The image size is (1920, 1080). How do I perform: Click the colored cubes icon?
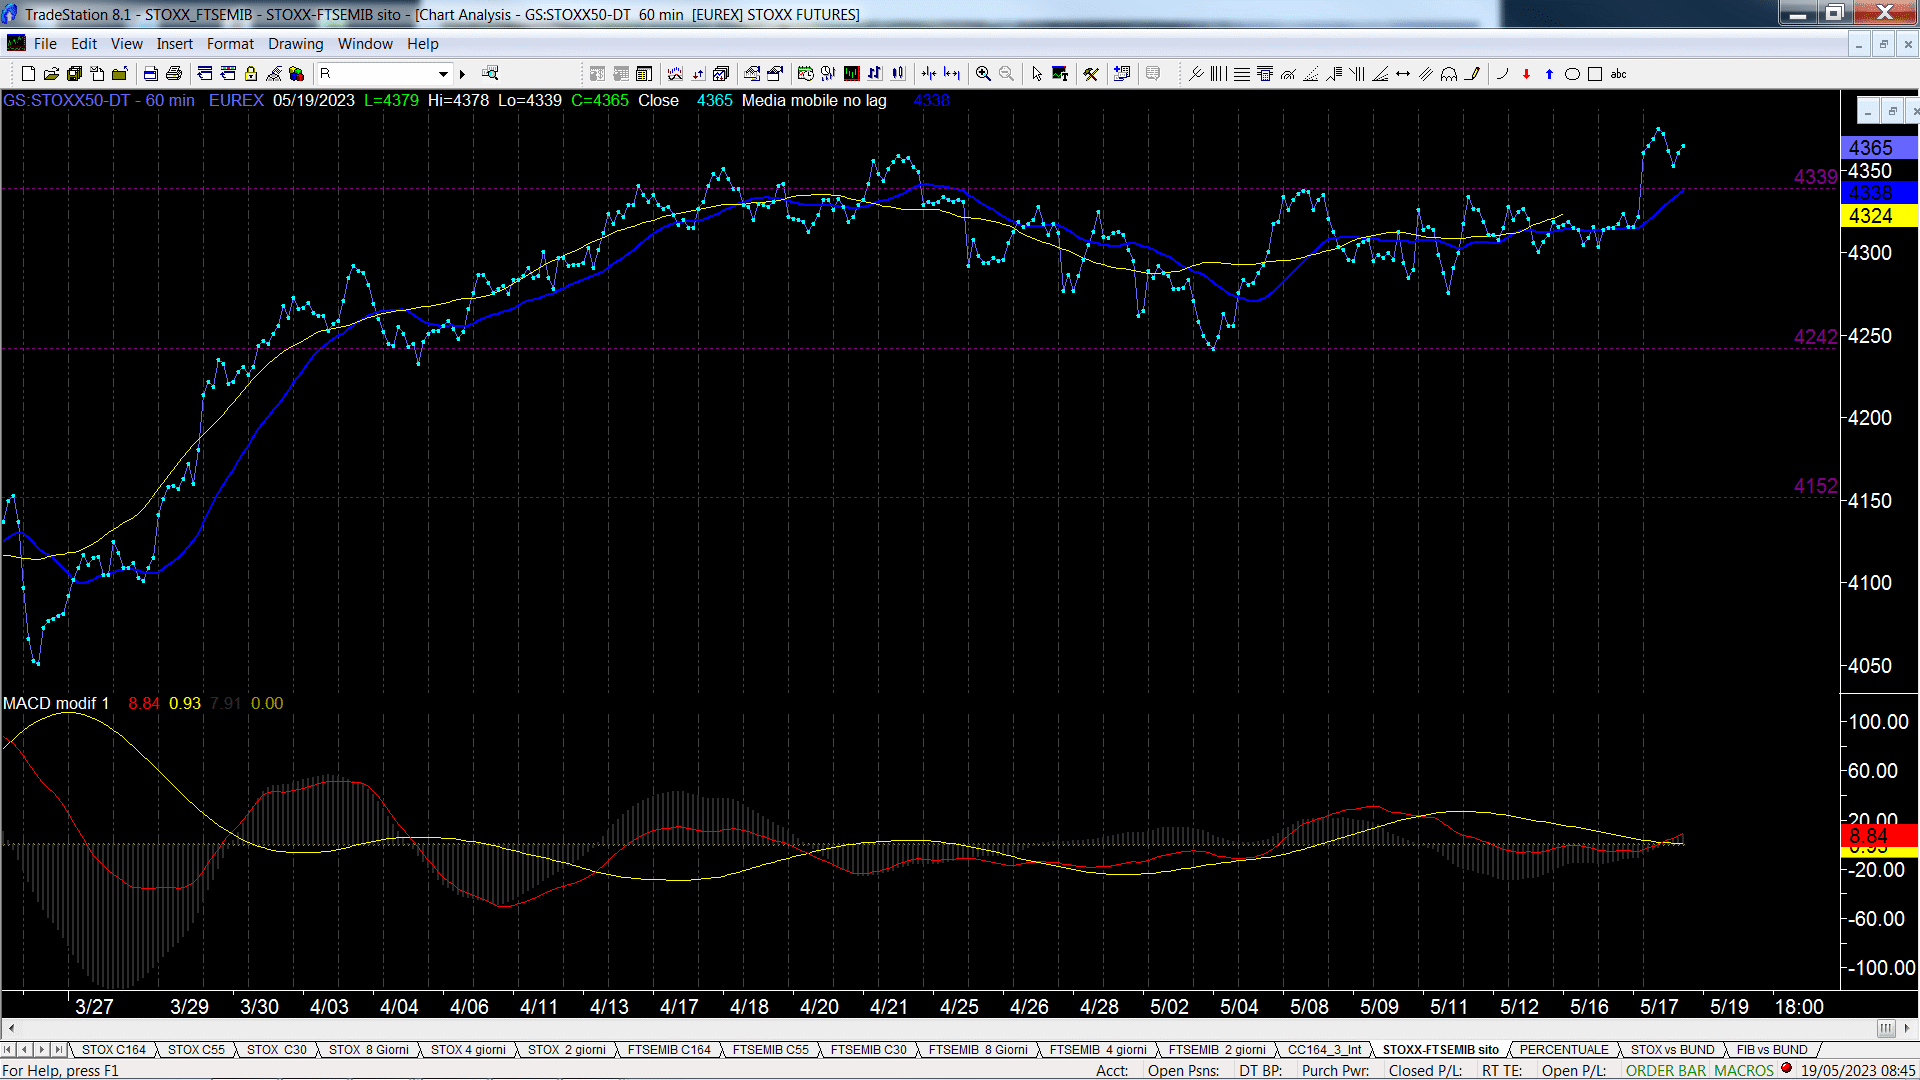pos(296,74)
